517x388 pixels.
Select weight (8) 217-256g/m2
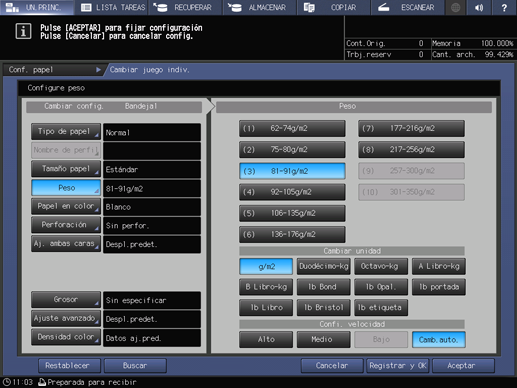[411, 150]
